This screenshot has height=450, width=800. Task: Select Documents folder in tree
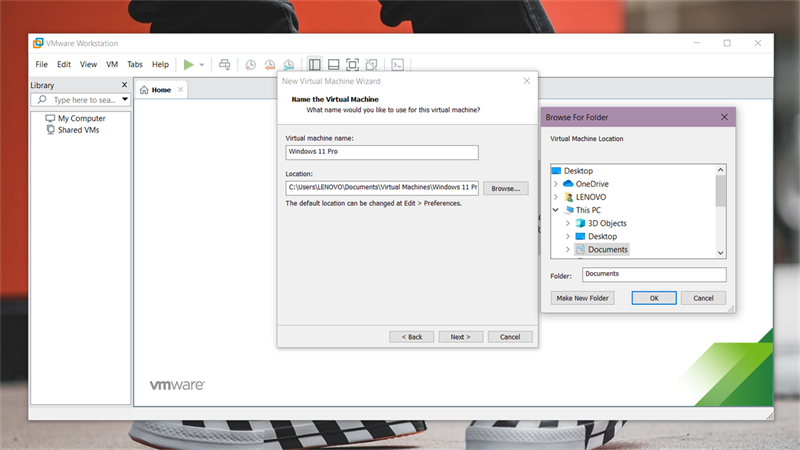pos(607,249)
